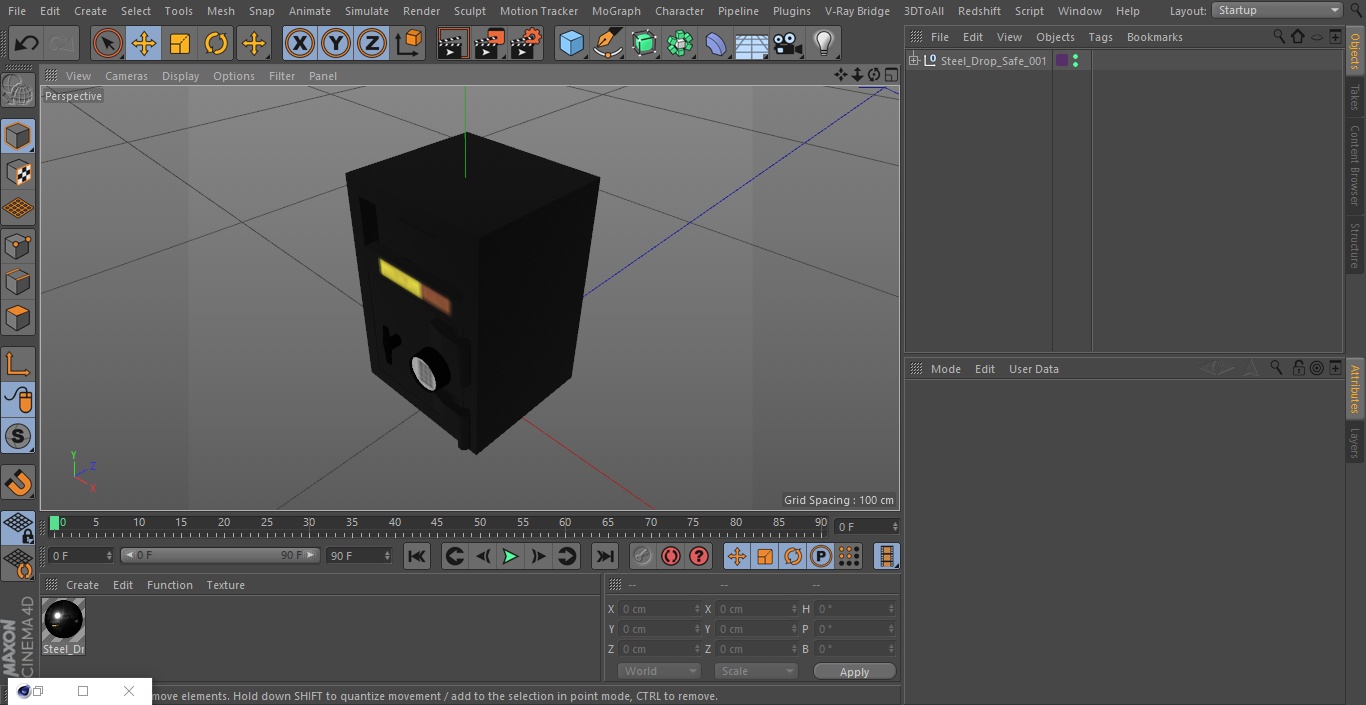This screenshot has height=705, width=1366.
Task: Click the Undo arrow icon
Action: [26, 43]
